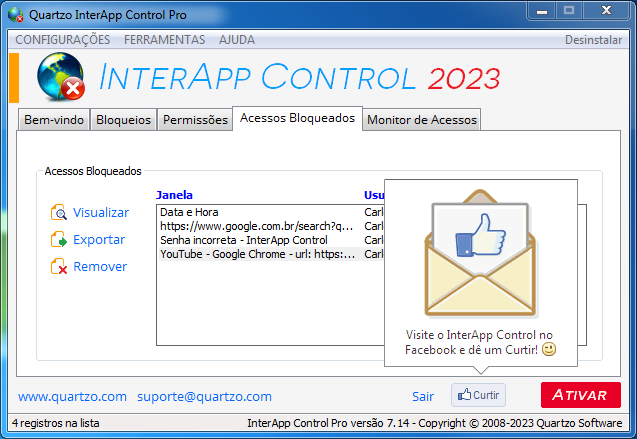Open the www.quartzo.com link

click(72, 396)
